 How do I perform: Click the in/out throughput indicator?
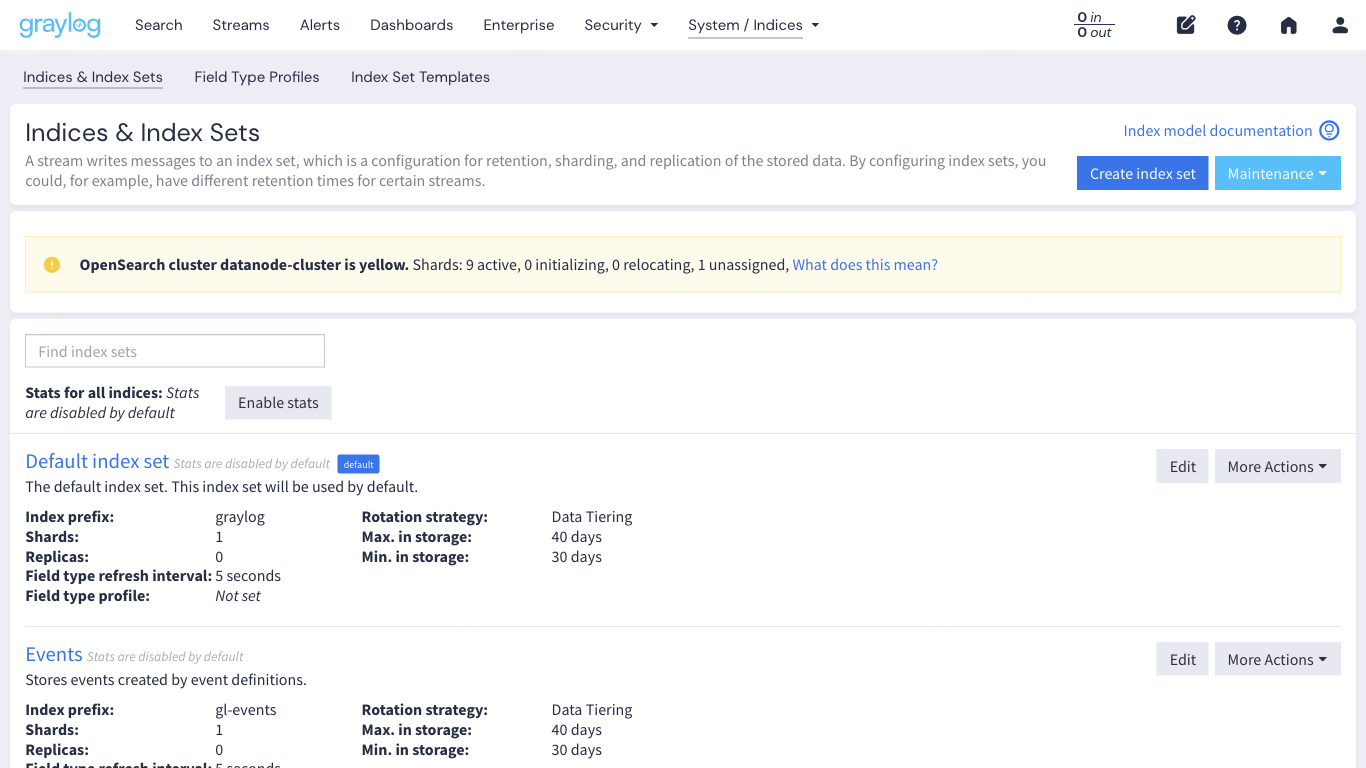pyautogui.click(x=1094, y=25)
